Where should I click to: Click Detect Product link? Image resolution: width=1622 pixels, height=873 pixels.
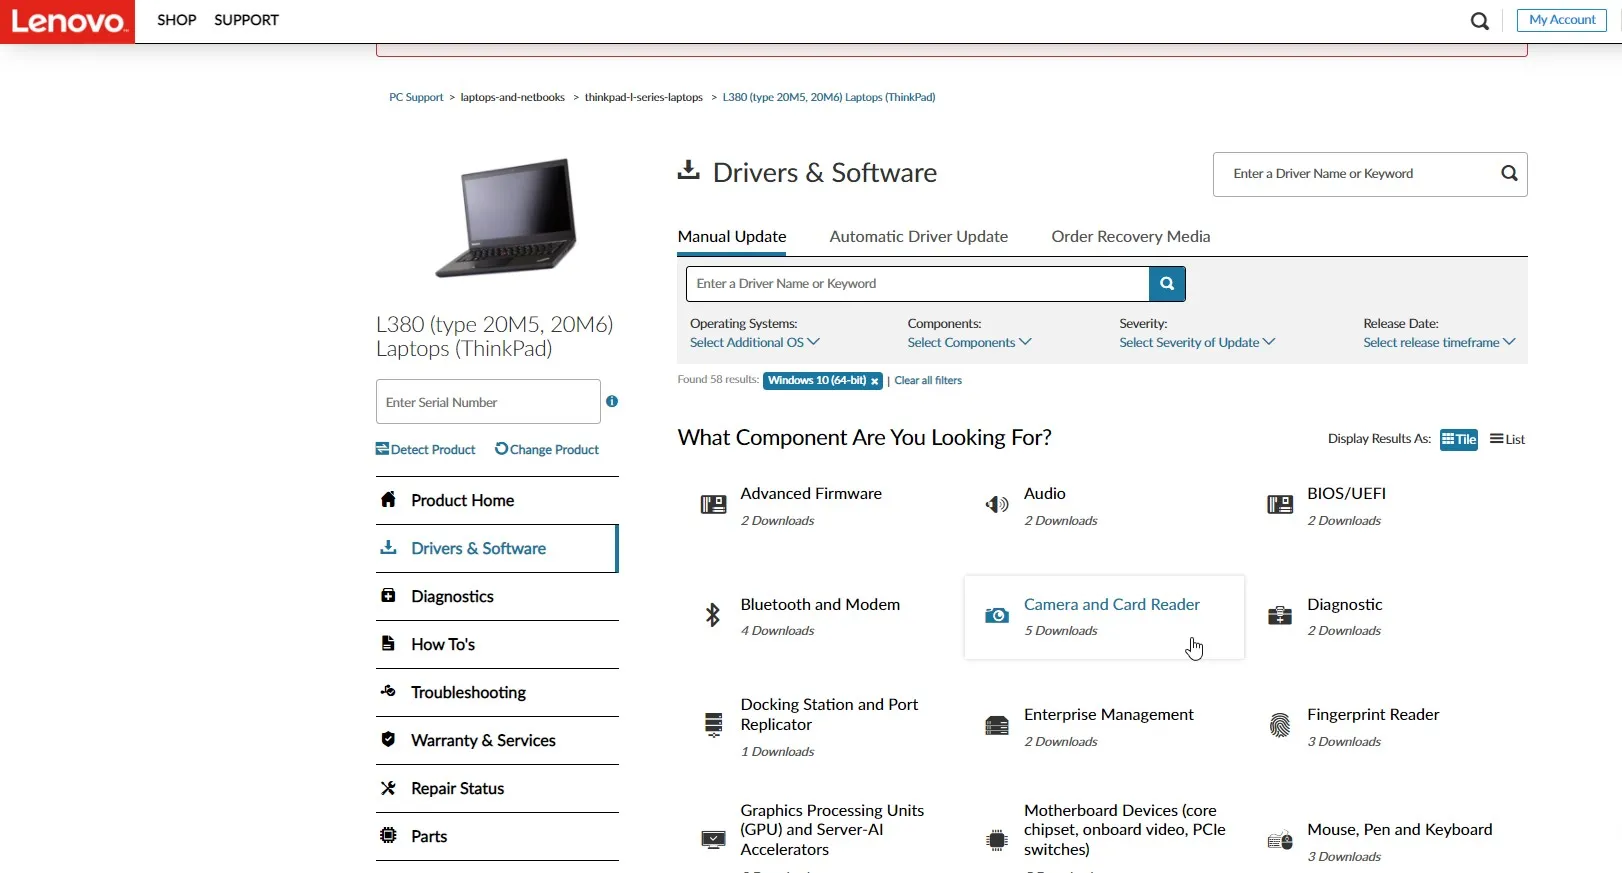[x=426, y=450]
